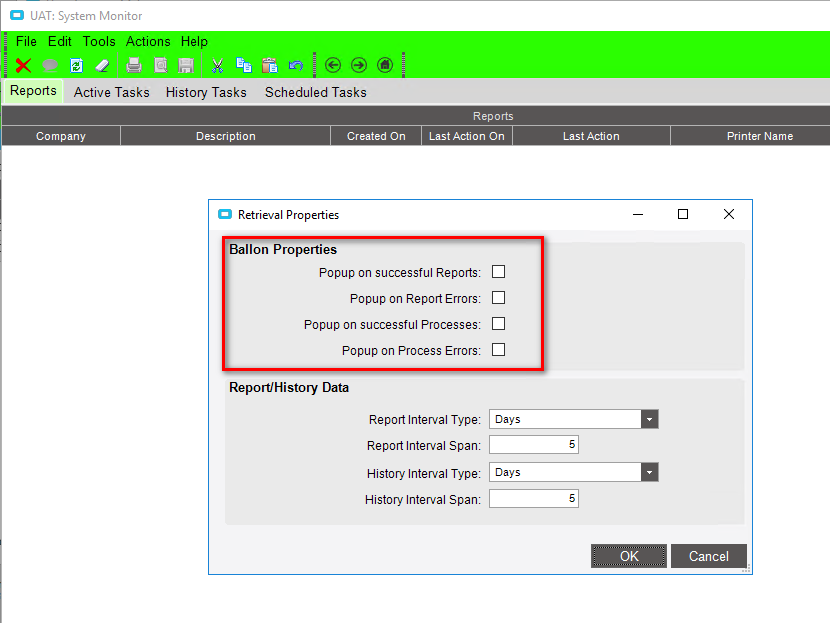Viewport: 830px width, 623px height.
Task: Dismiss dialog with Cancel button
Action: [709, 556]
